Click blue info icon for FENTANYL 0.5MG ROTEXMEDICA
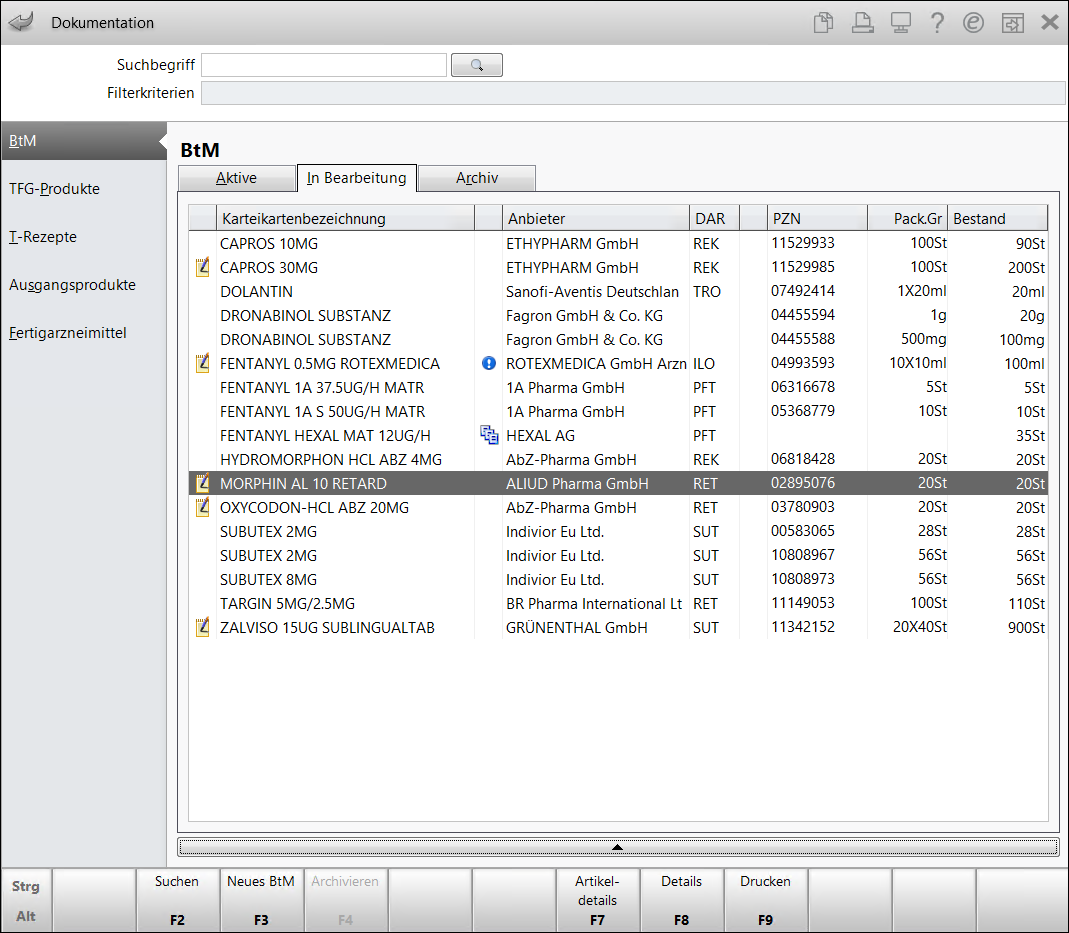 pyautogui.click(x=489, y=363)
